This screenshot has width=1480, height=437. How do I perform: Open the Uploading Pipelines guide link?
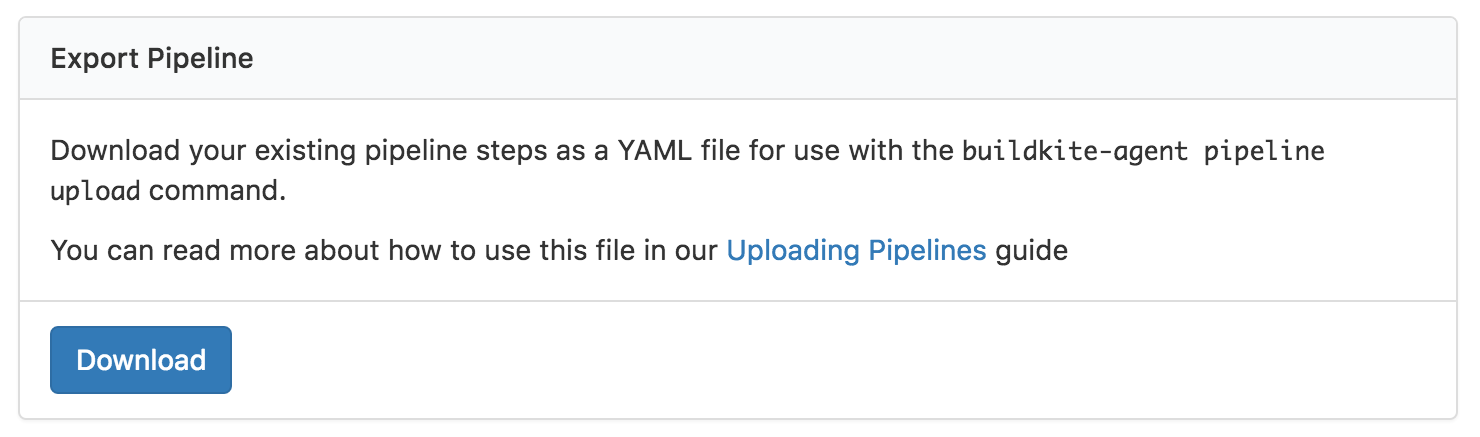[x=856, y=250]
